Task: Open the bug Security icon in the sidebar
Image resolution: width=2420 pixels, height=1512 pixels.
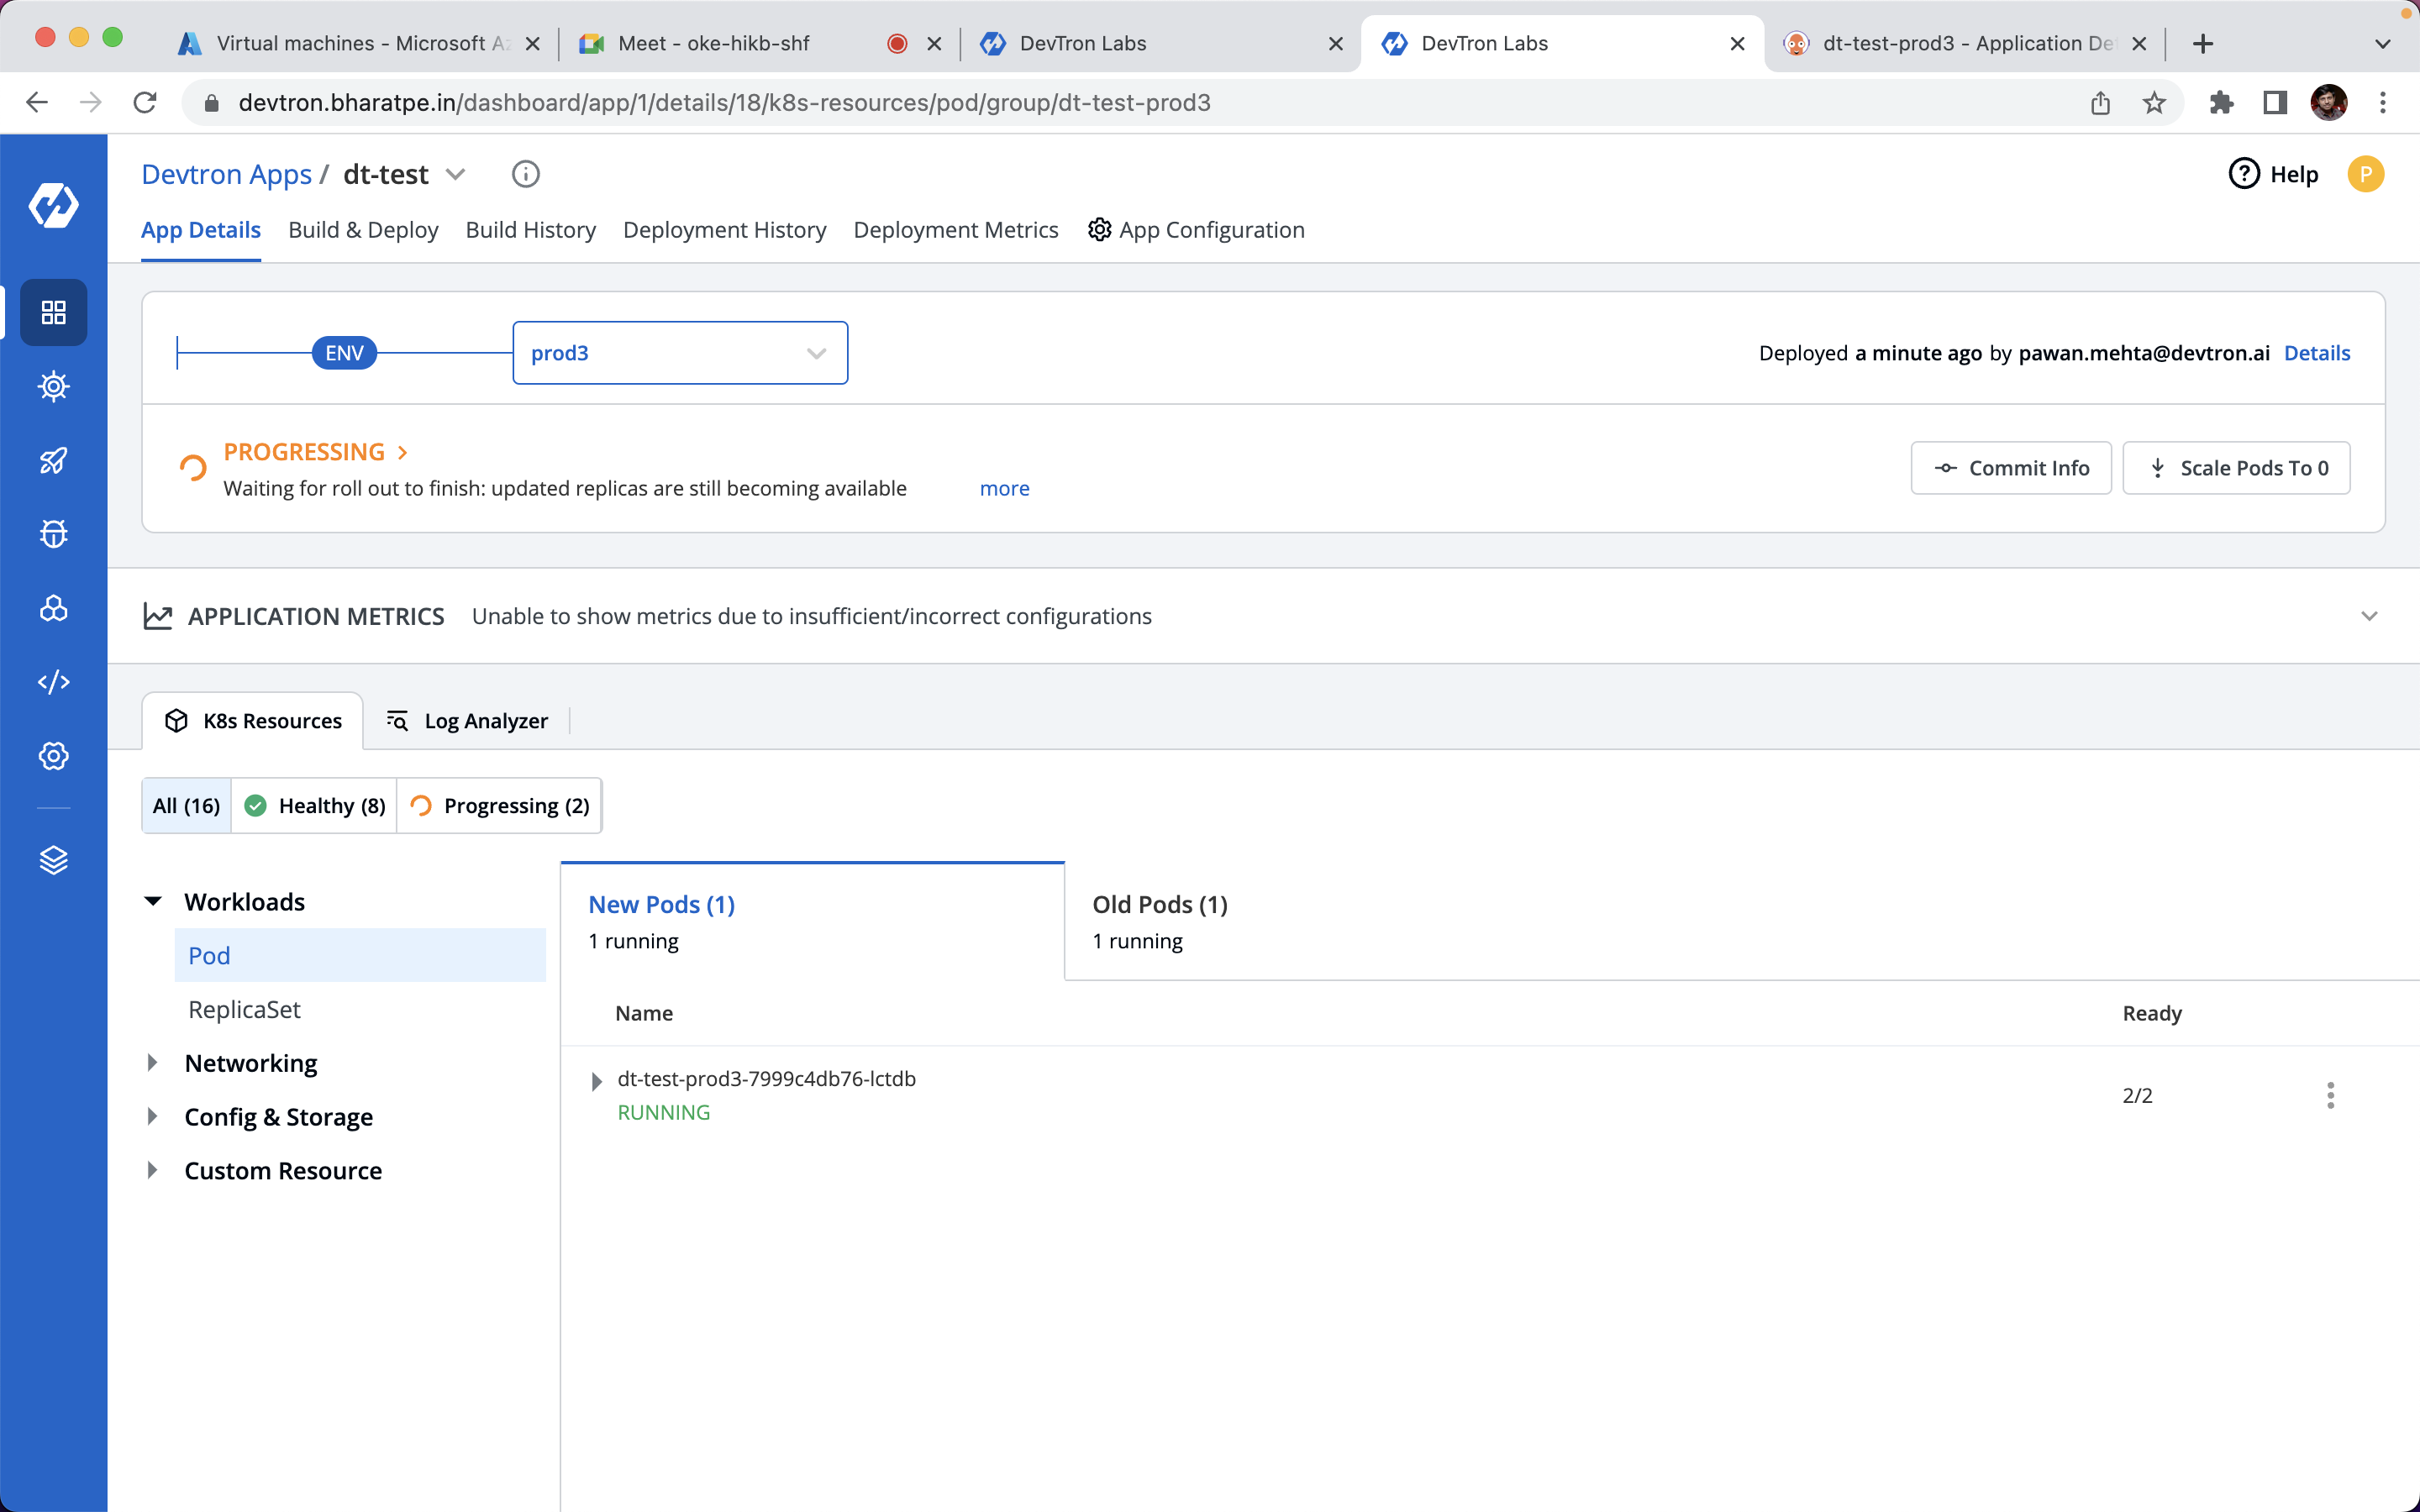Action: tap(53, 534)
